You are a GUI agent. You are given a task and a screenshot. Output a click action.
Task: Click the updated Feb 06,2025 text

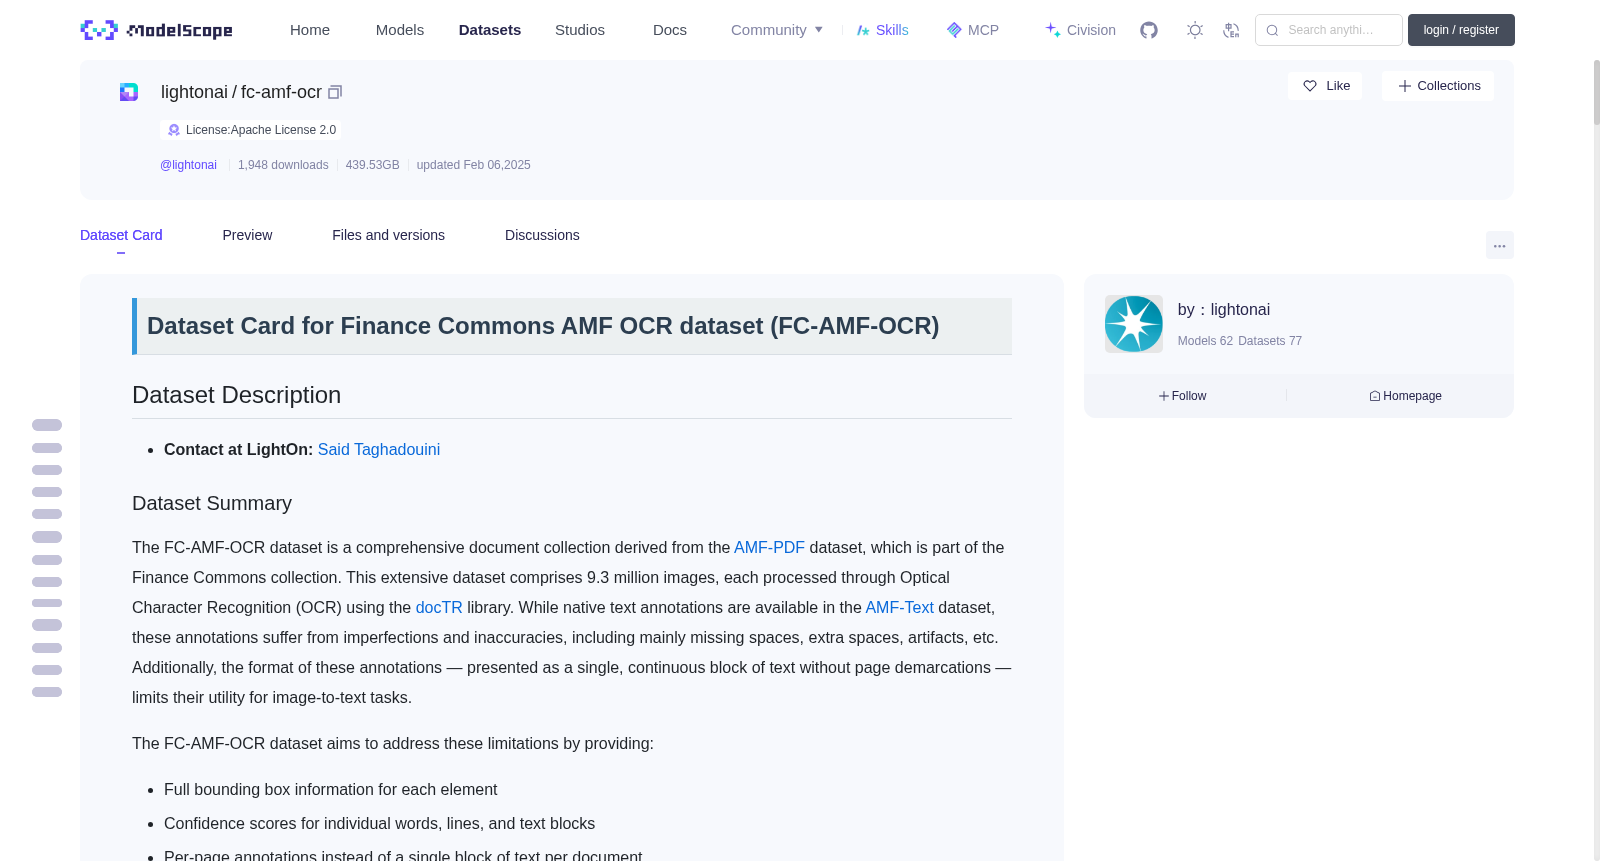click(473, 165)
